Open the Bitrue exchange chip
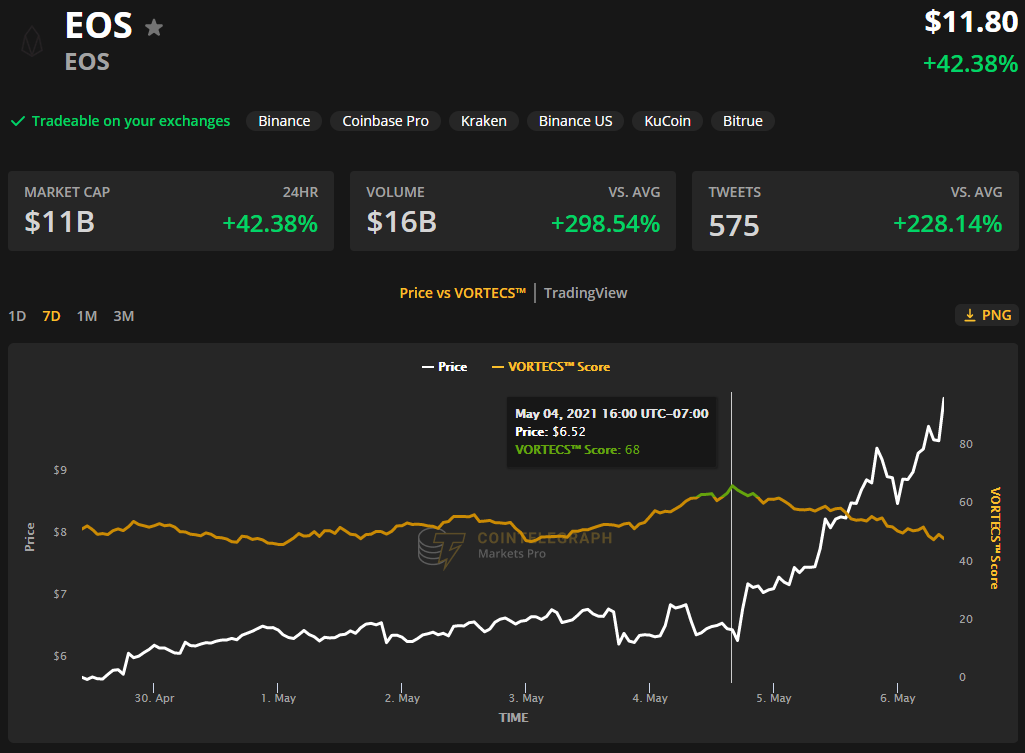1025x753 pixels. click(x=742, y=121)
